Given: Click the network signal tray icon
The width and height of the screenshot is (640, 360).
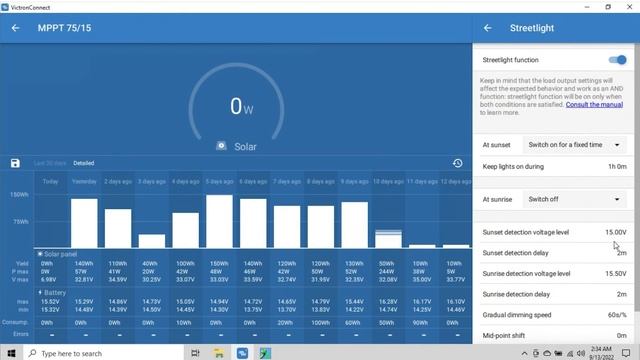Looking at the screenshot, I should point(570,353).
